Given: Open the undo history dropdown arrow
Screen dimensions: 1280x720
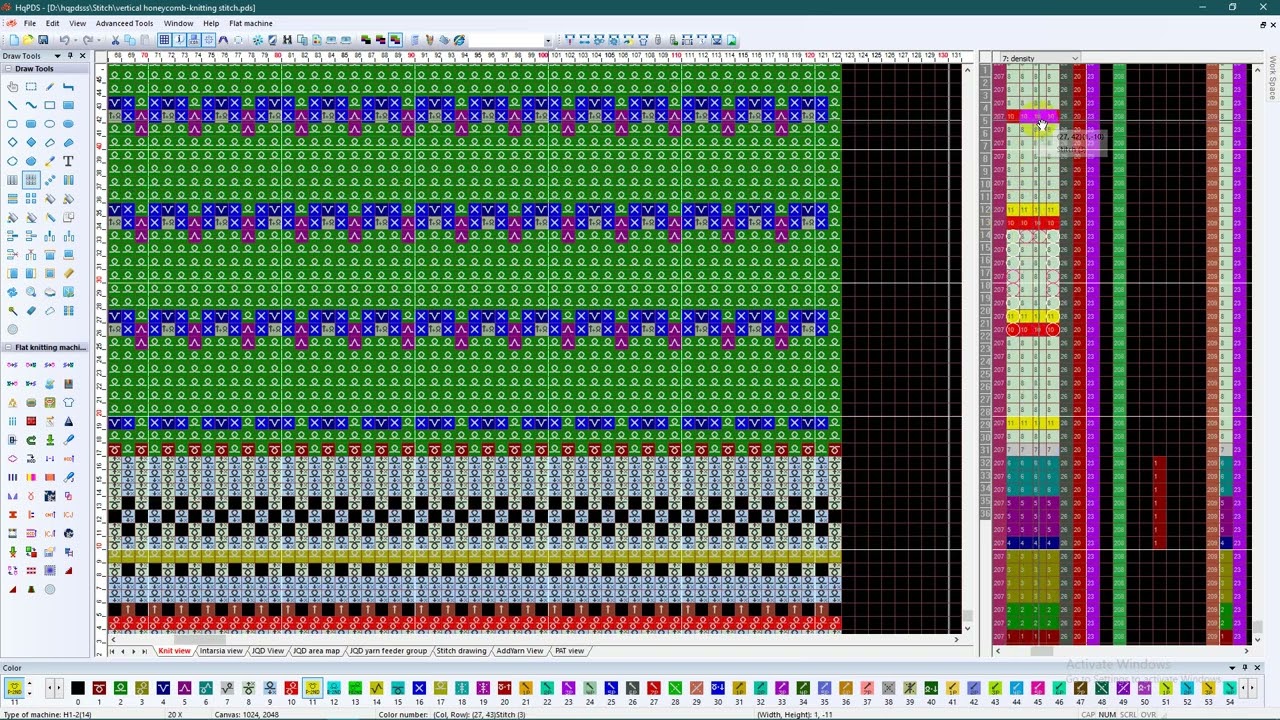Looking at the screenshot, I should tap(75, 40).
